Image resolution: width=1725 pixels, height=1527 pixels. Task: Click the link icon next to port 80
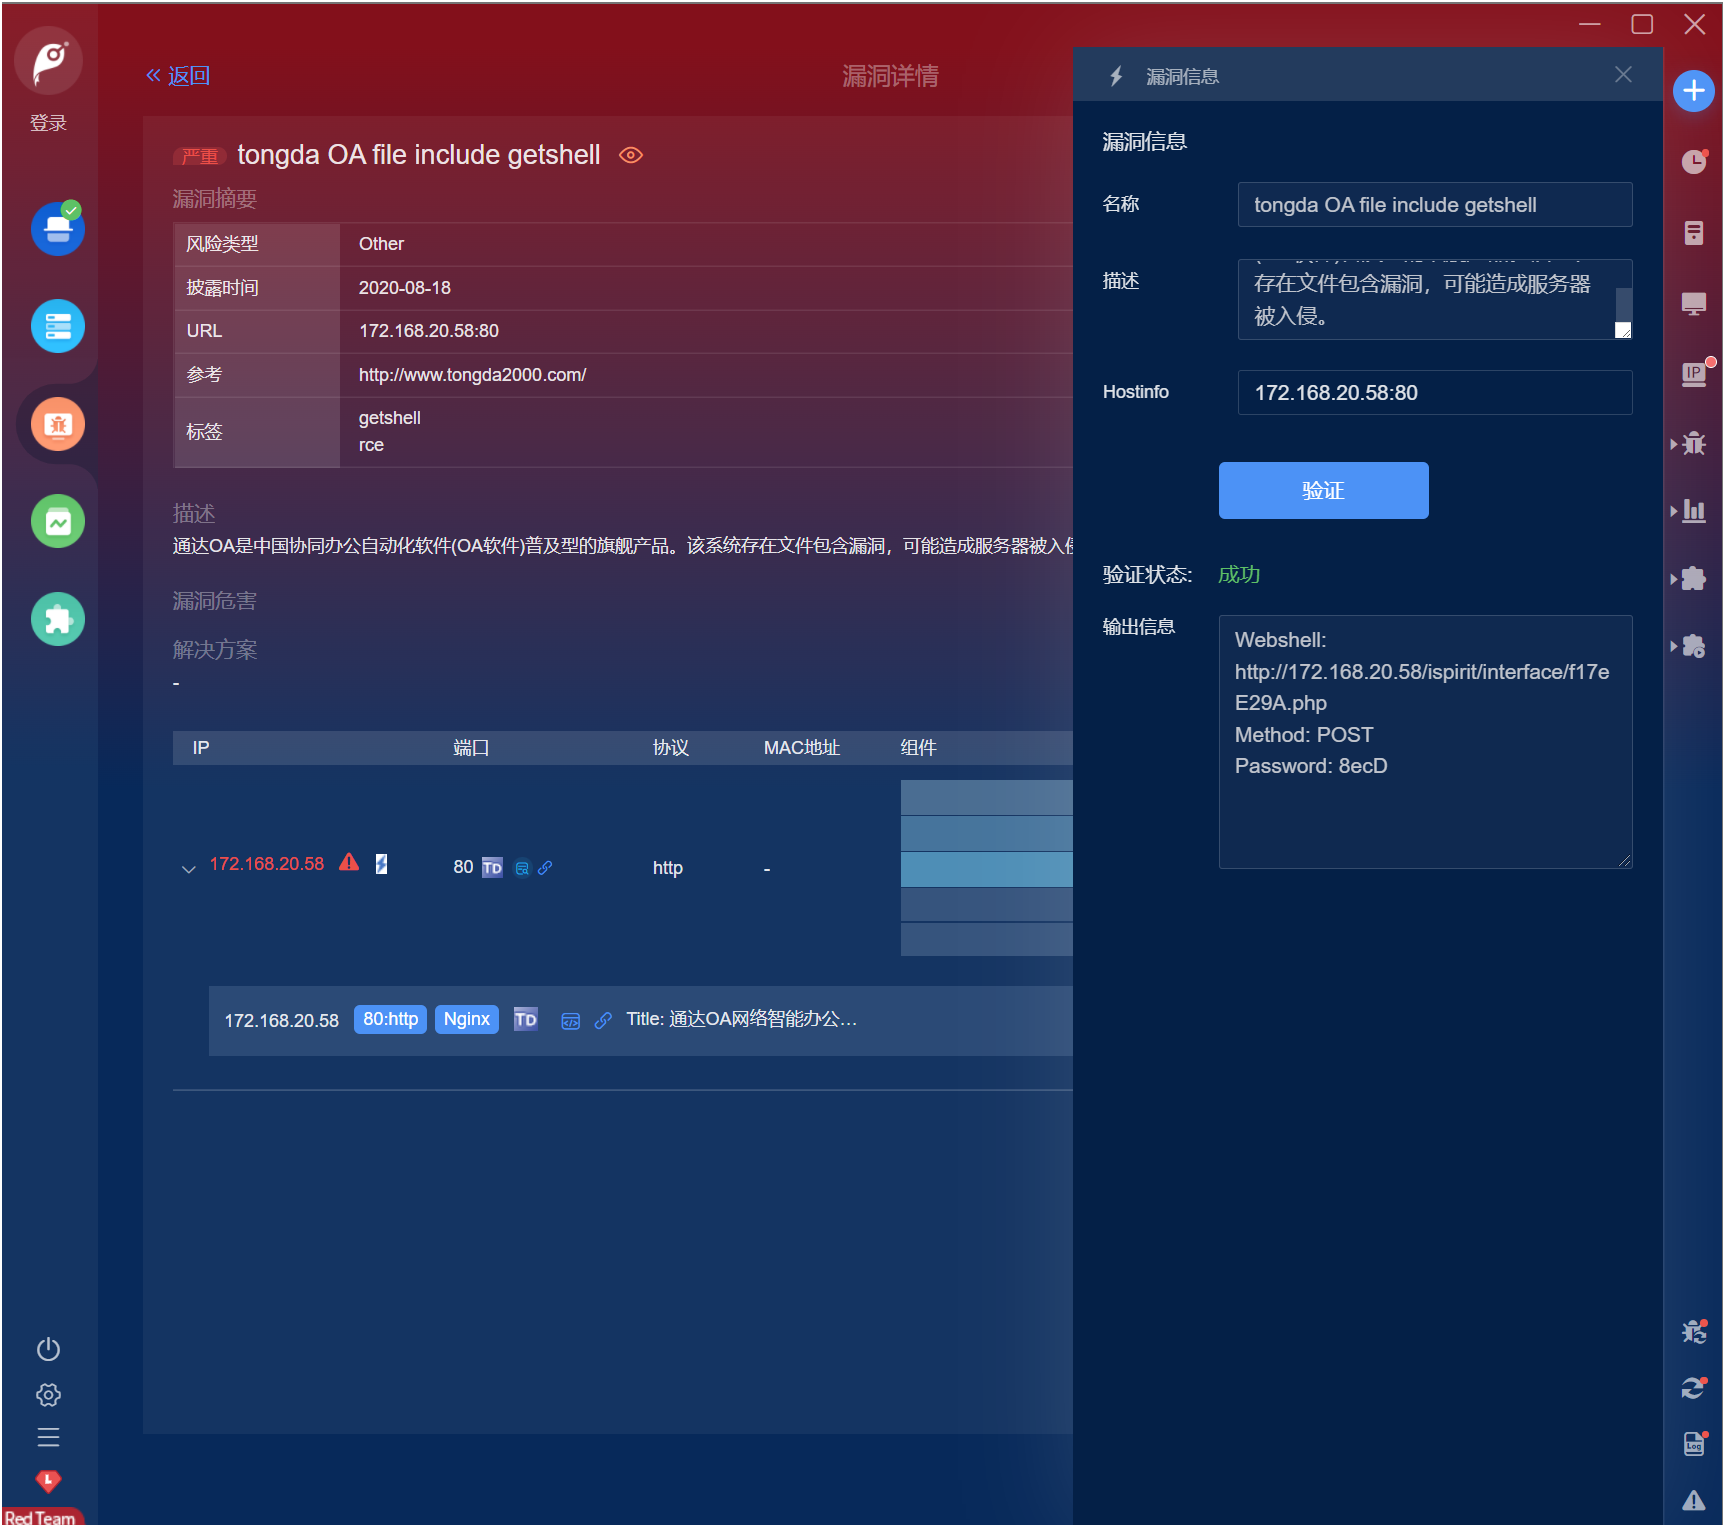545,868
